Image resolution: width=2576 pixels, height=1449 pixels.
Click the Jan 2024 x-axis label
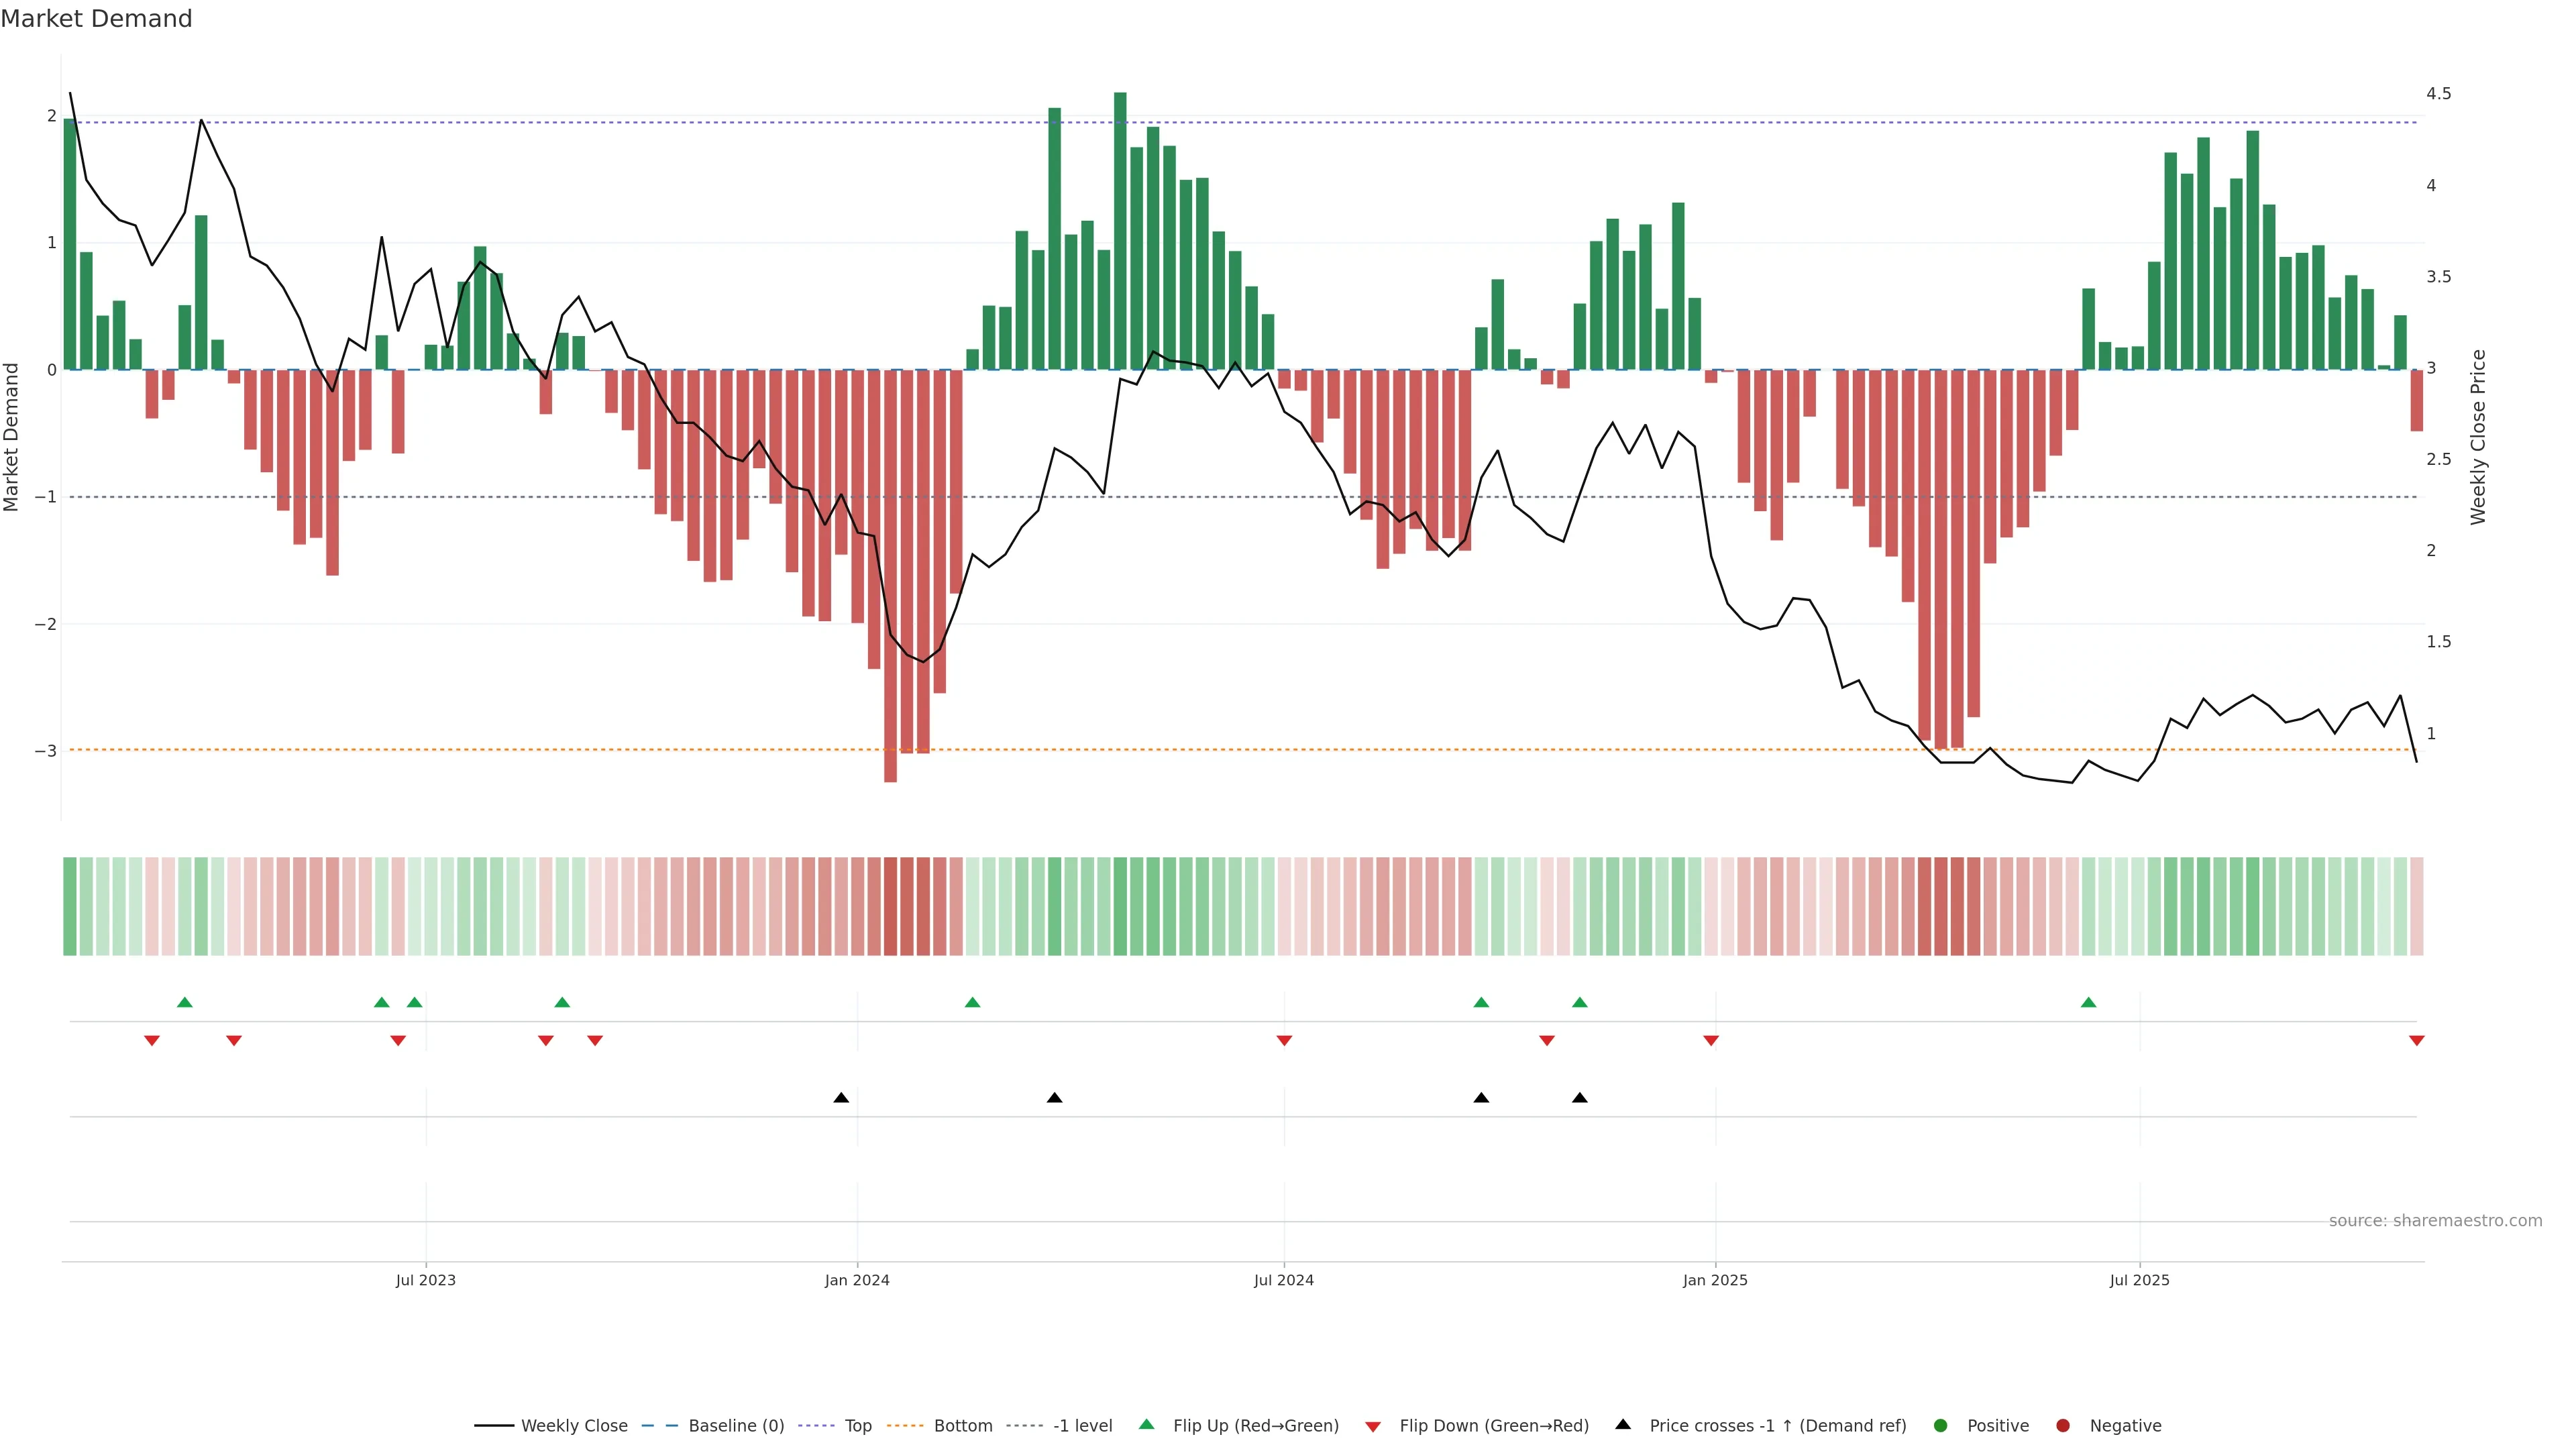coord(857,1280)
